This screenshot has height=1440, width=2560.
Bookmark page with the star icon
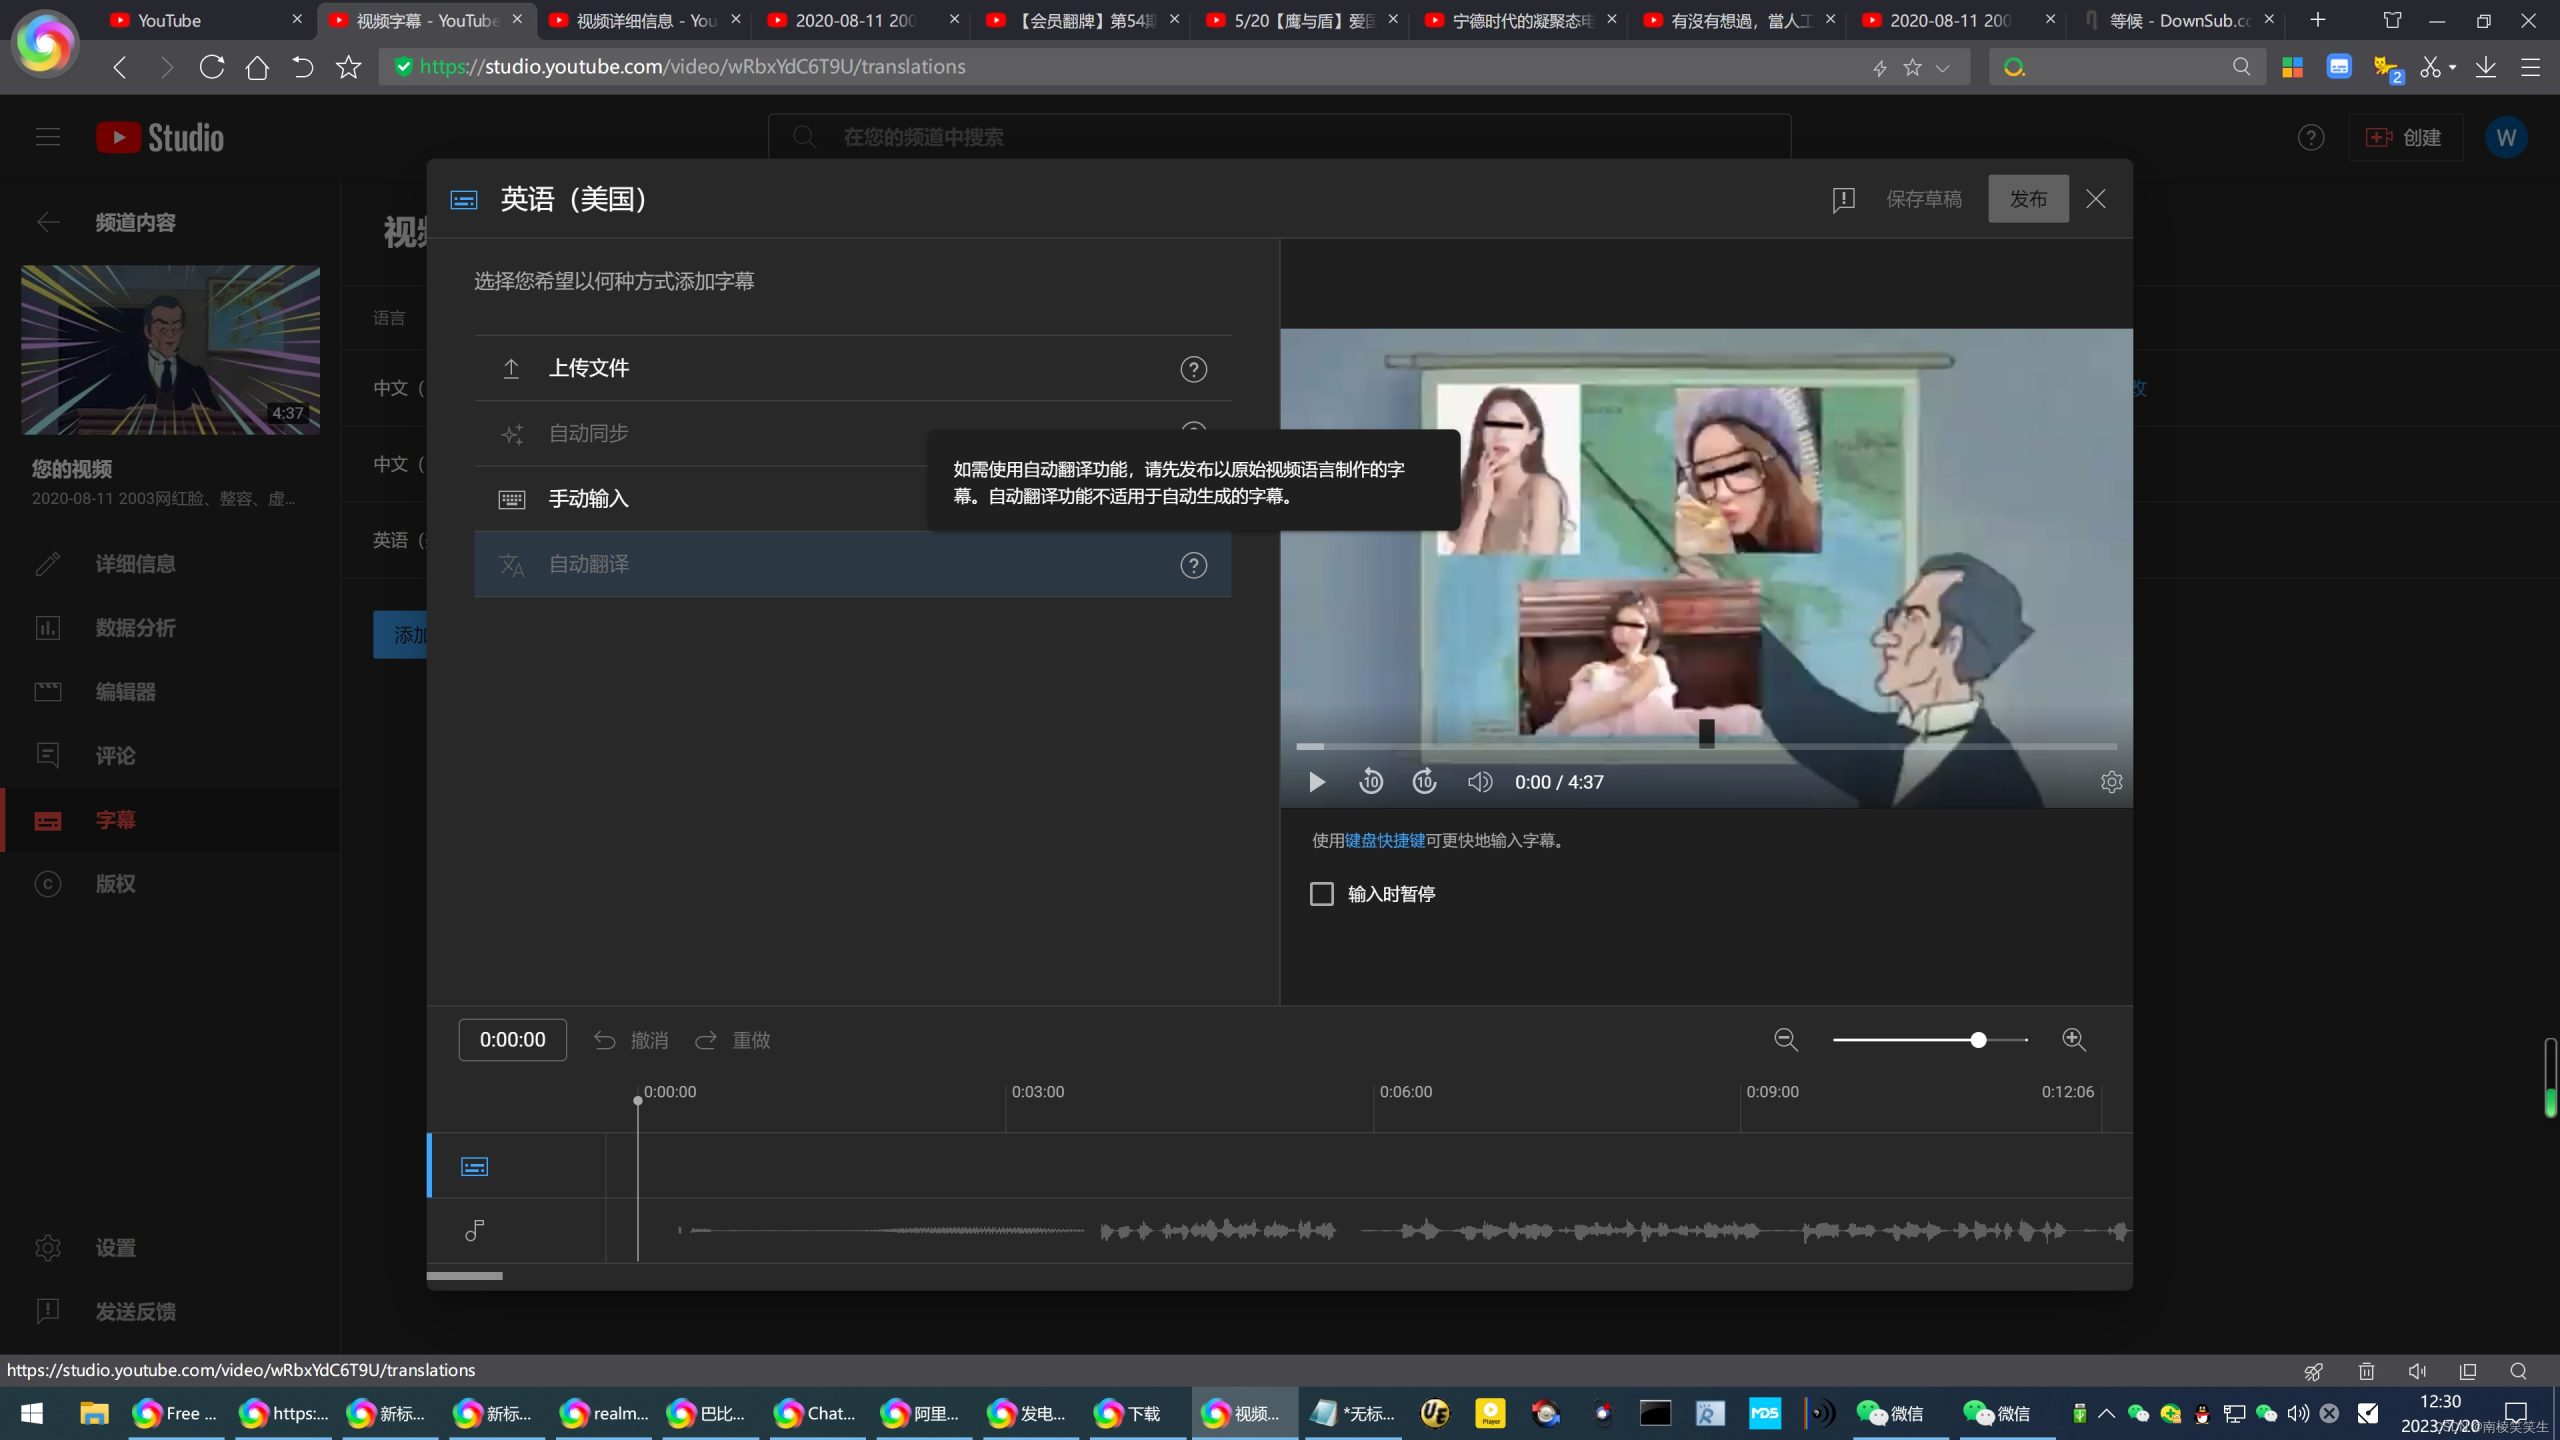point(348,67)
